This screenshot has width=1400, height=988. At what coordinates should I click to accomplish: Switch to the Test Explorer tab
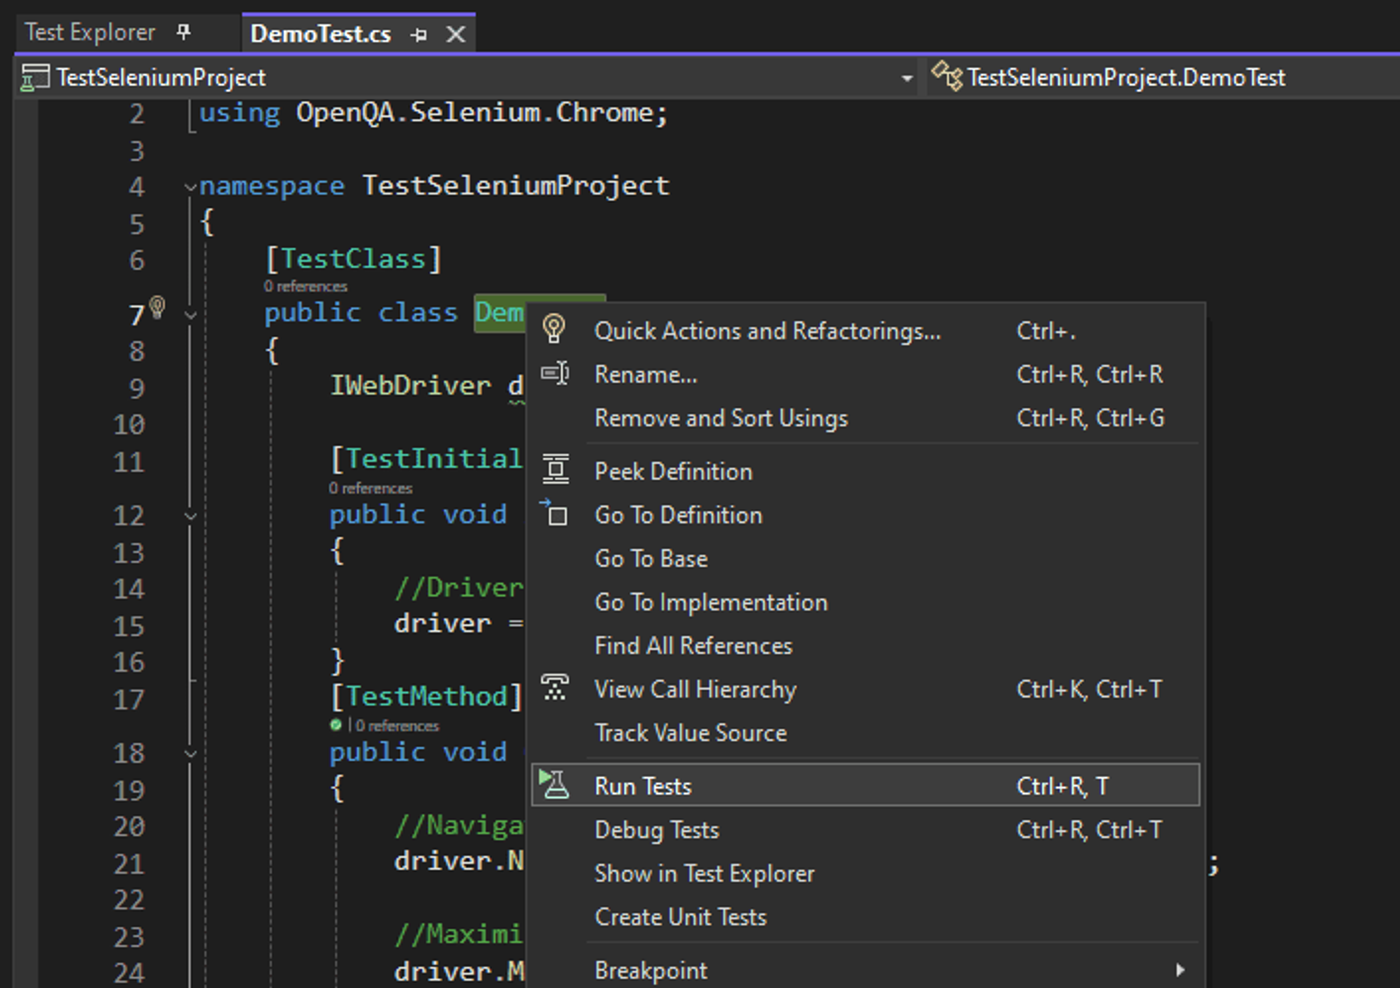tap(90, 32)
